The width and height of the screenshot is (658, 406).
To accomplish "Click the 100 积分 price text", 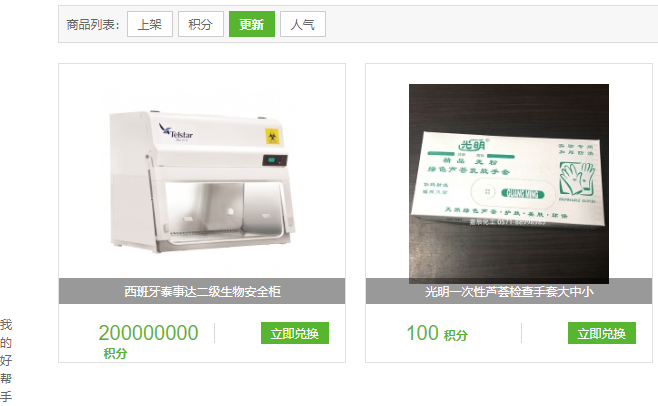I will coord(437,333).
